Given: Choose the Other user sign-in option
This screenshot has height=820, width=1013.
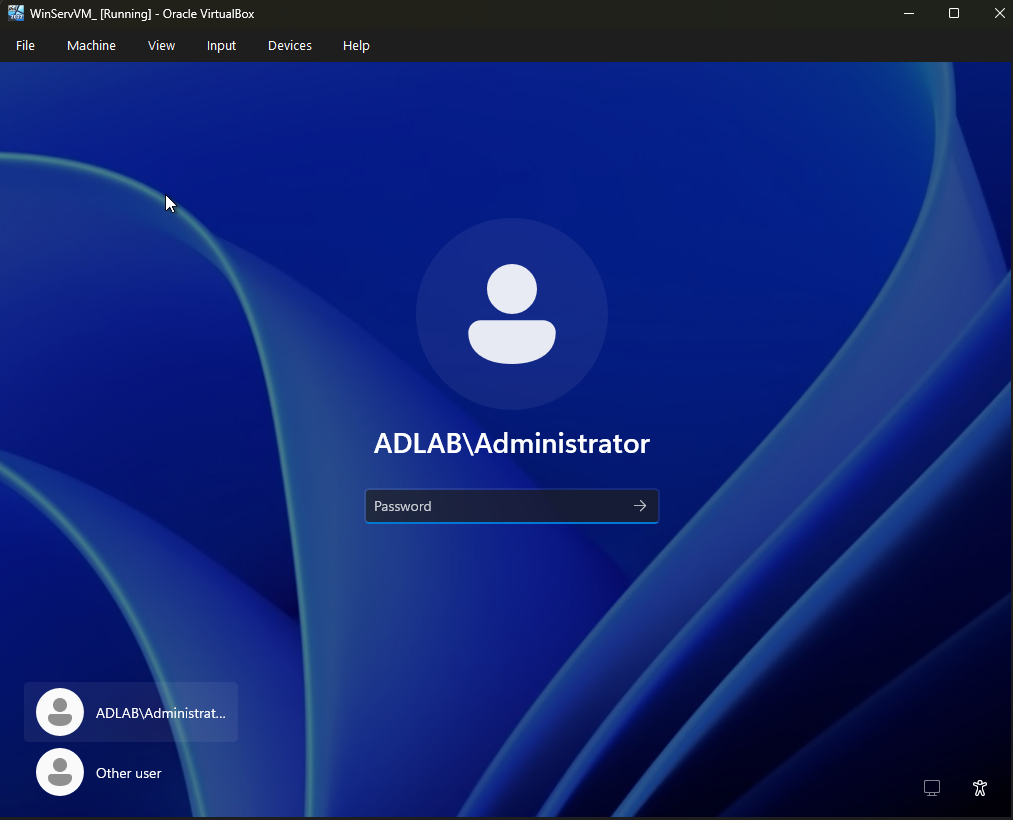Looking at the screenshot, I should pos(131,772).
